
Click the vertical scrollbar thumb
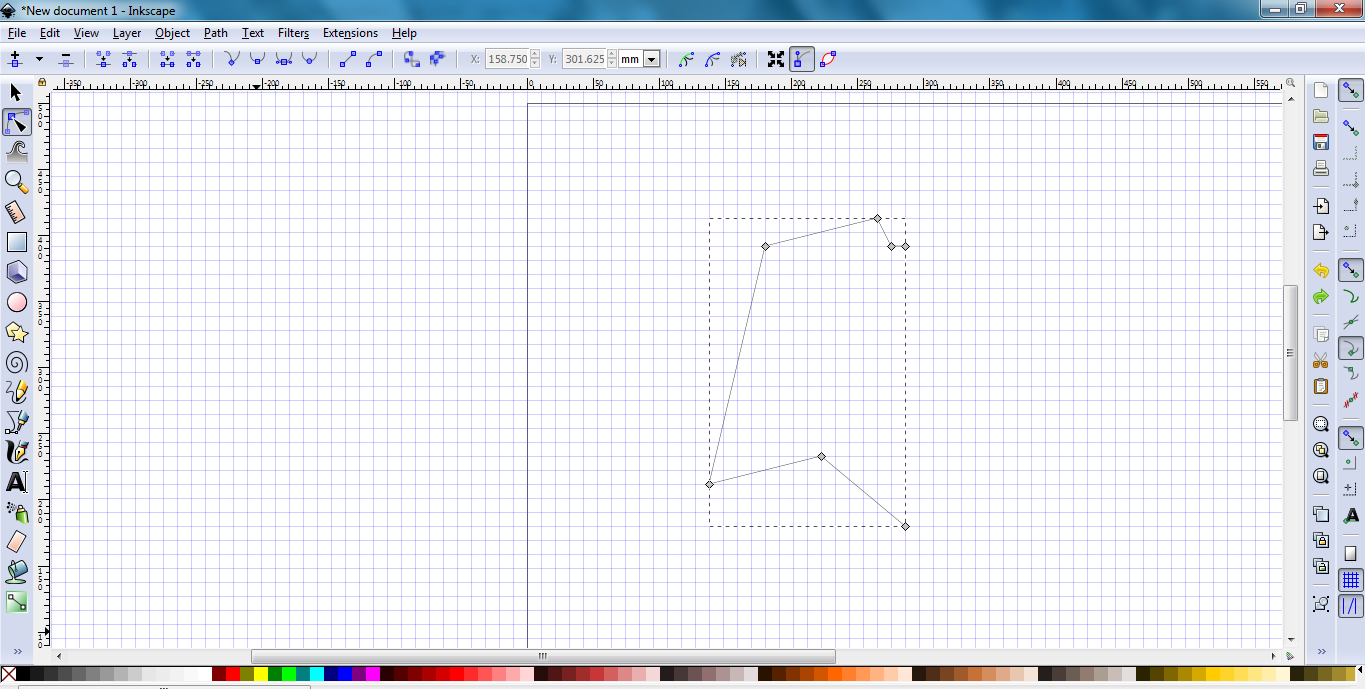point(1290,352)
